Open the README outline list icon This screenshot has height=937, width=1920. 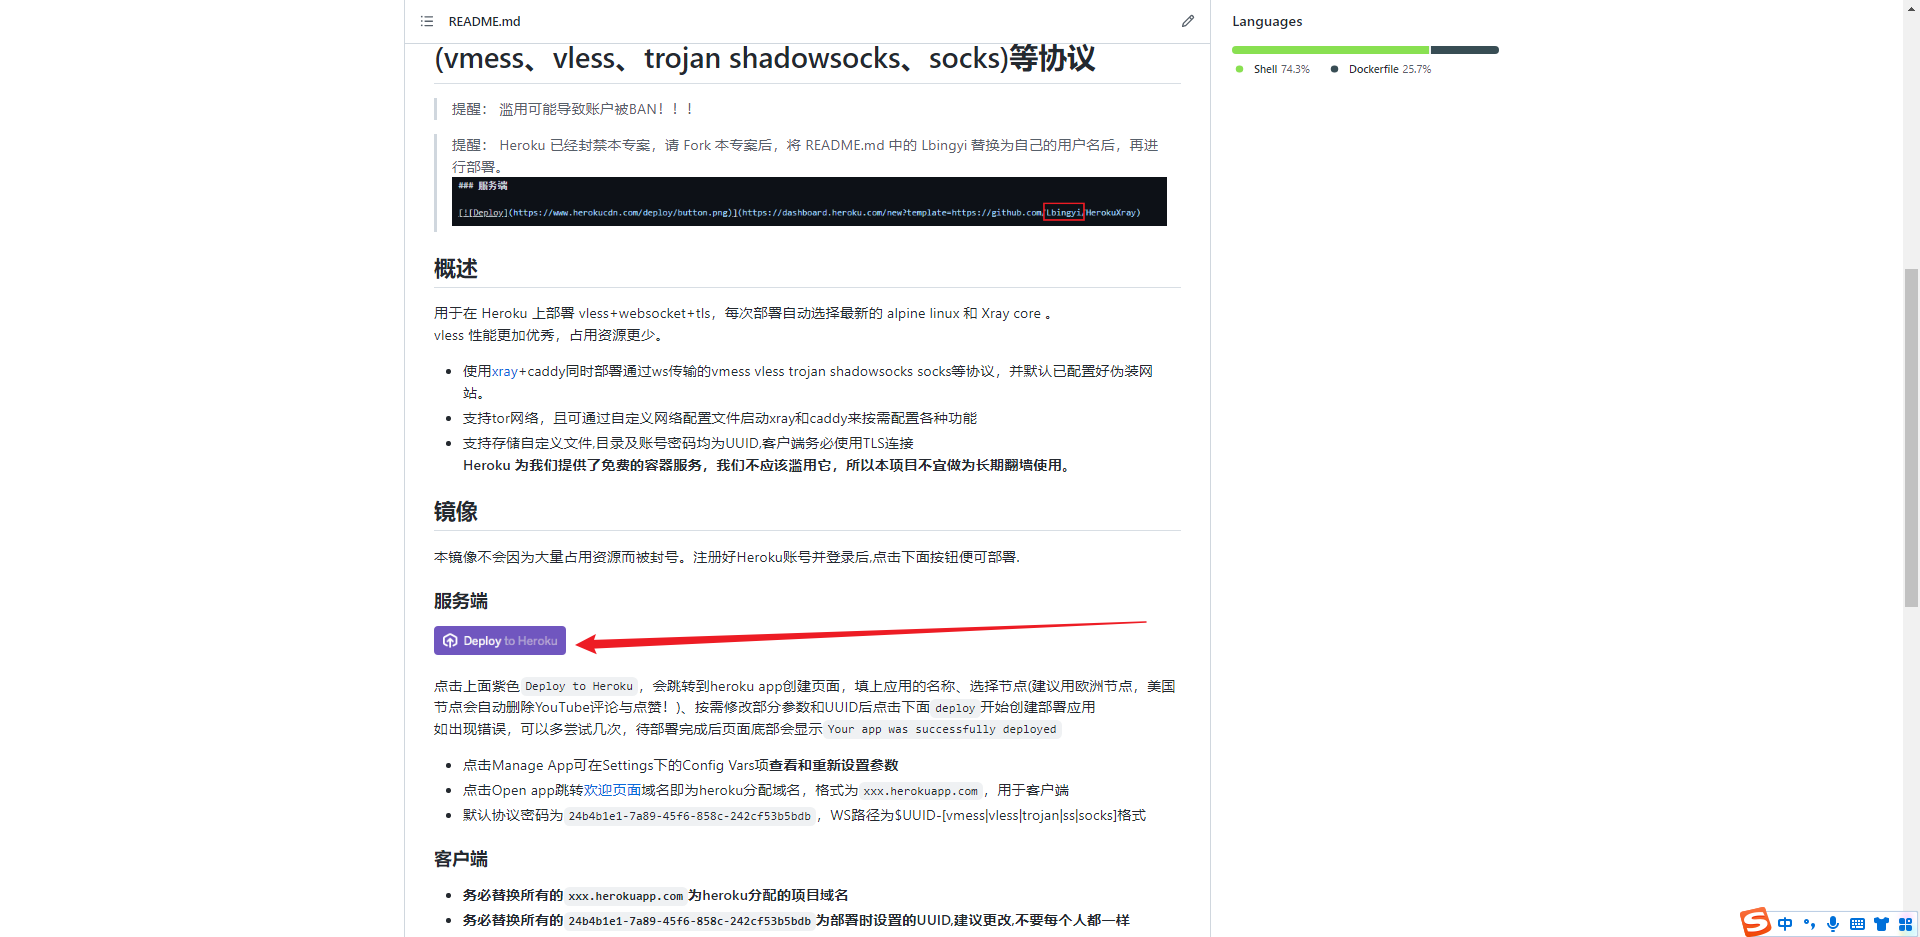click(x=427, y=21)
